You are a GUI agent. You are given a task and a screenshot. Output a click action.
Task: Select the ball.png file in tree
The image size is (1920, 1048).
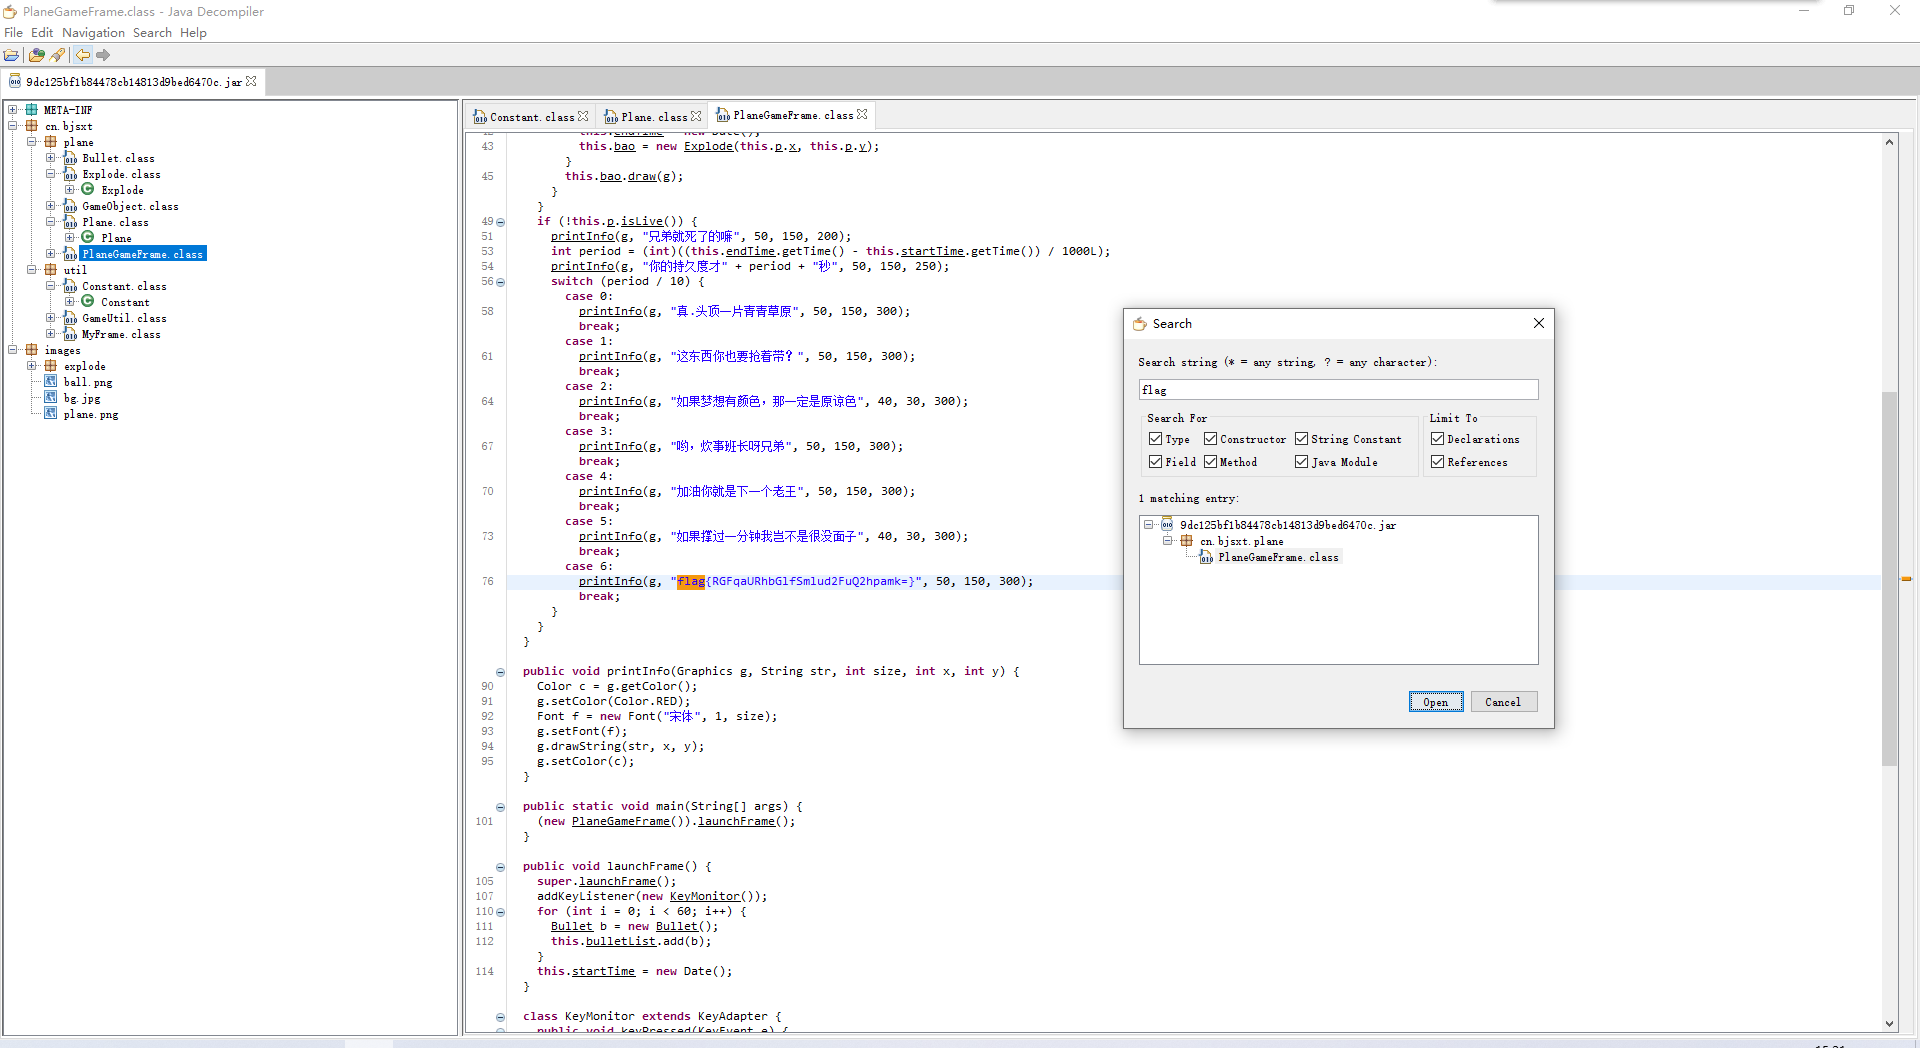coord(88,382)
